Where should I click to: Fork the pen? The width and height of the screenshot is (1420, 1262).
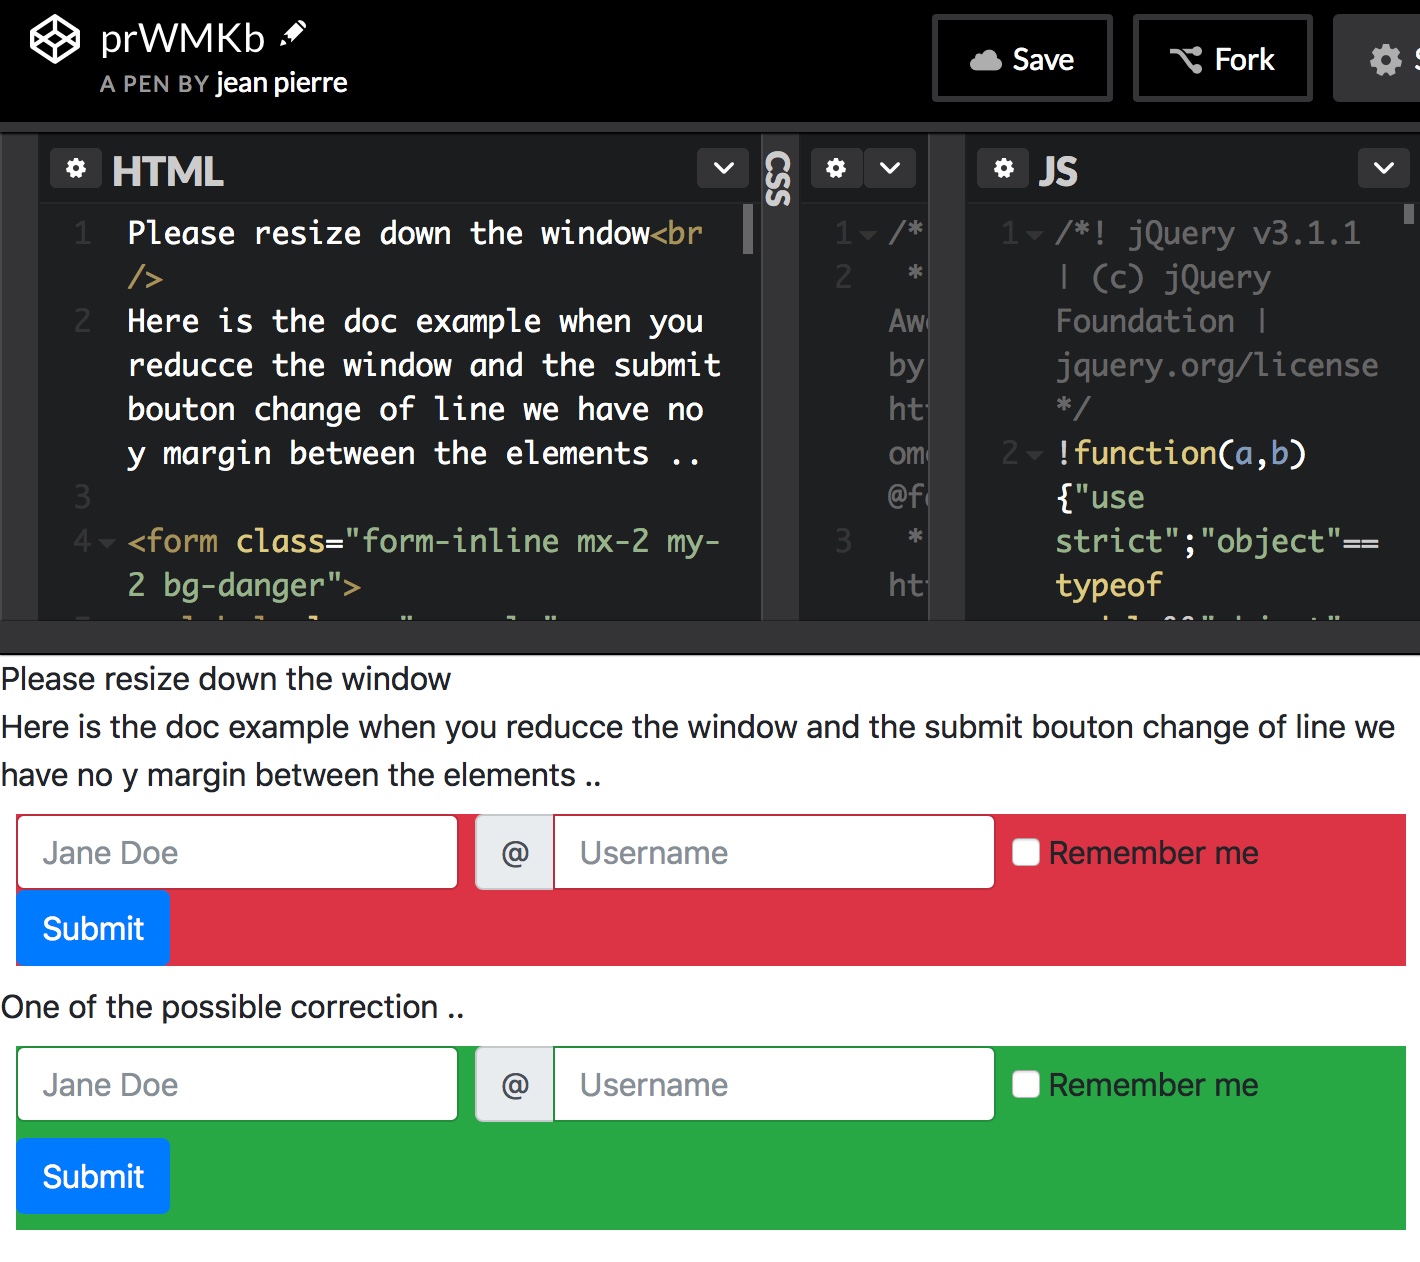pos(1222,58)
